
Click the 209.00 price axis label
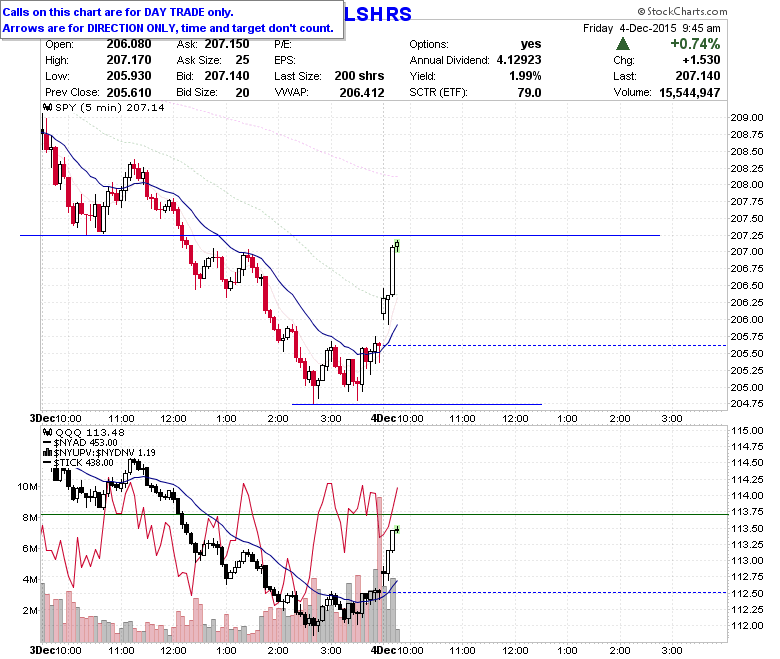[746, 117]
